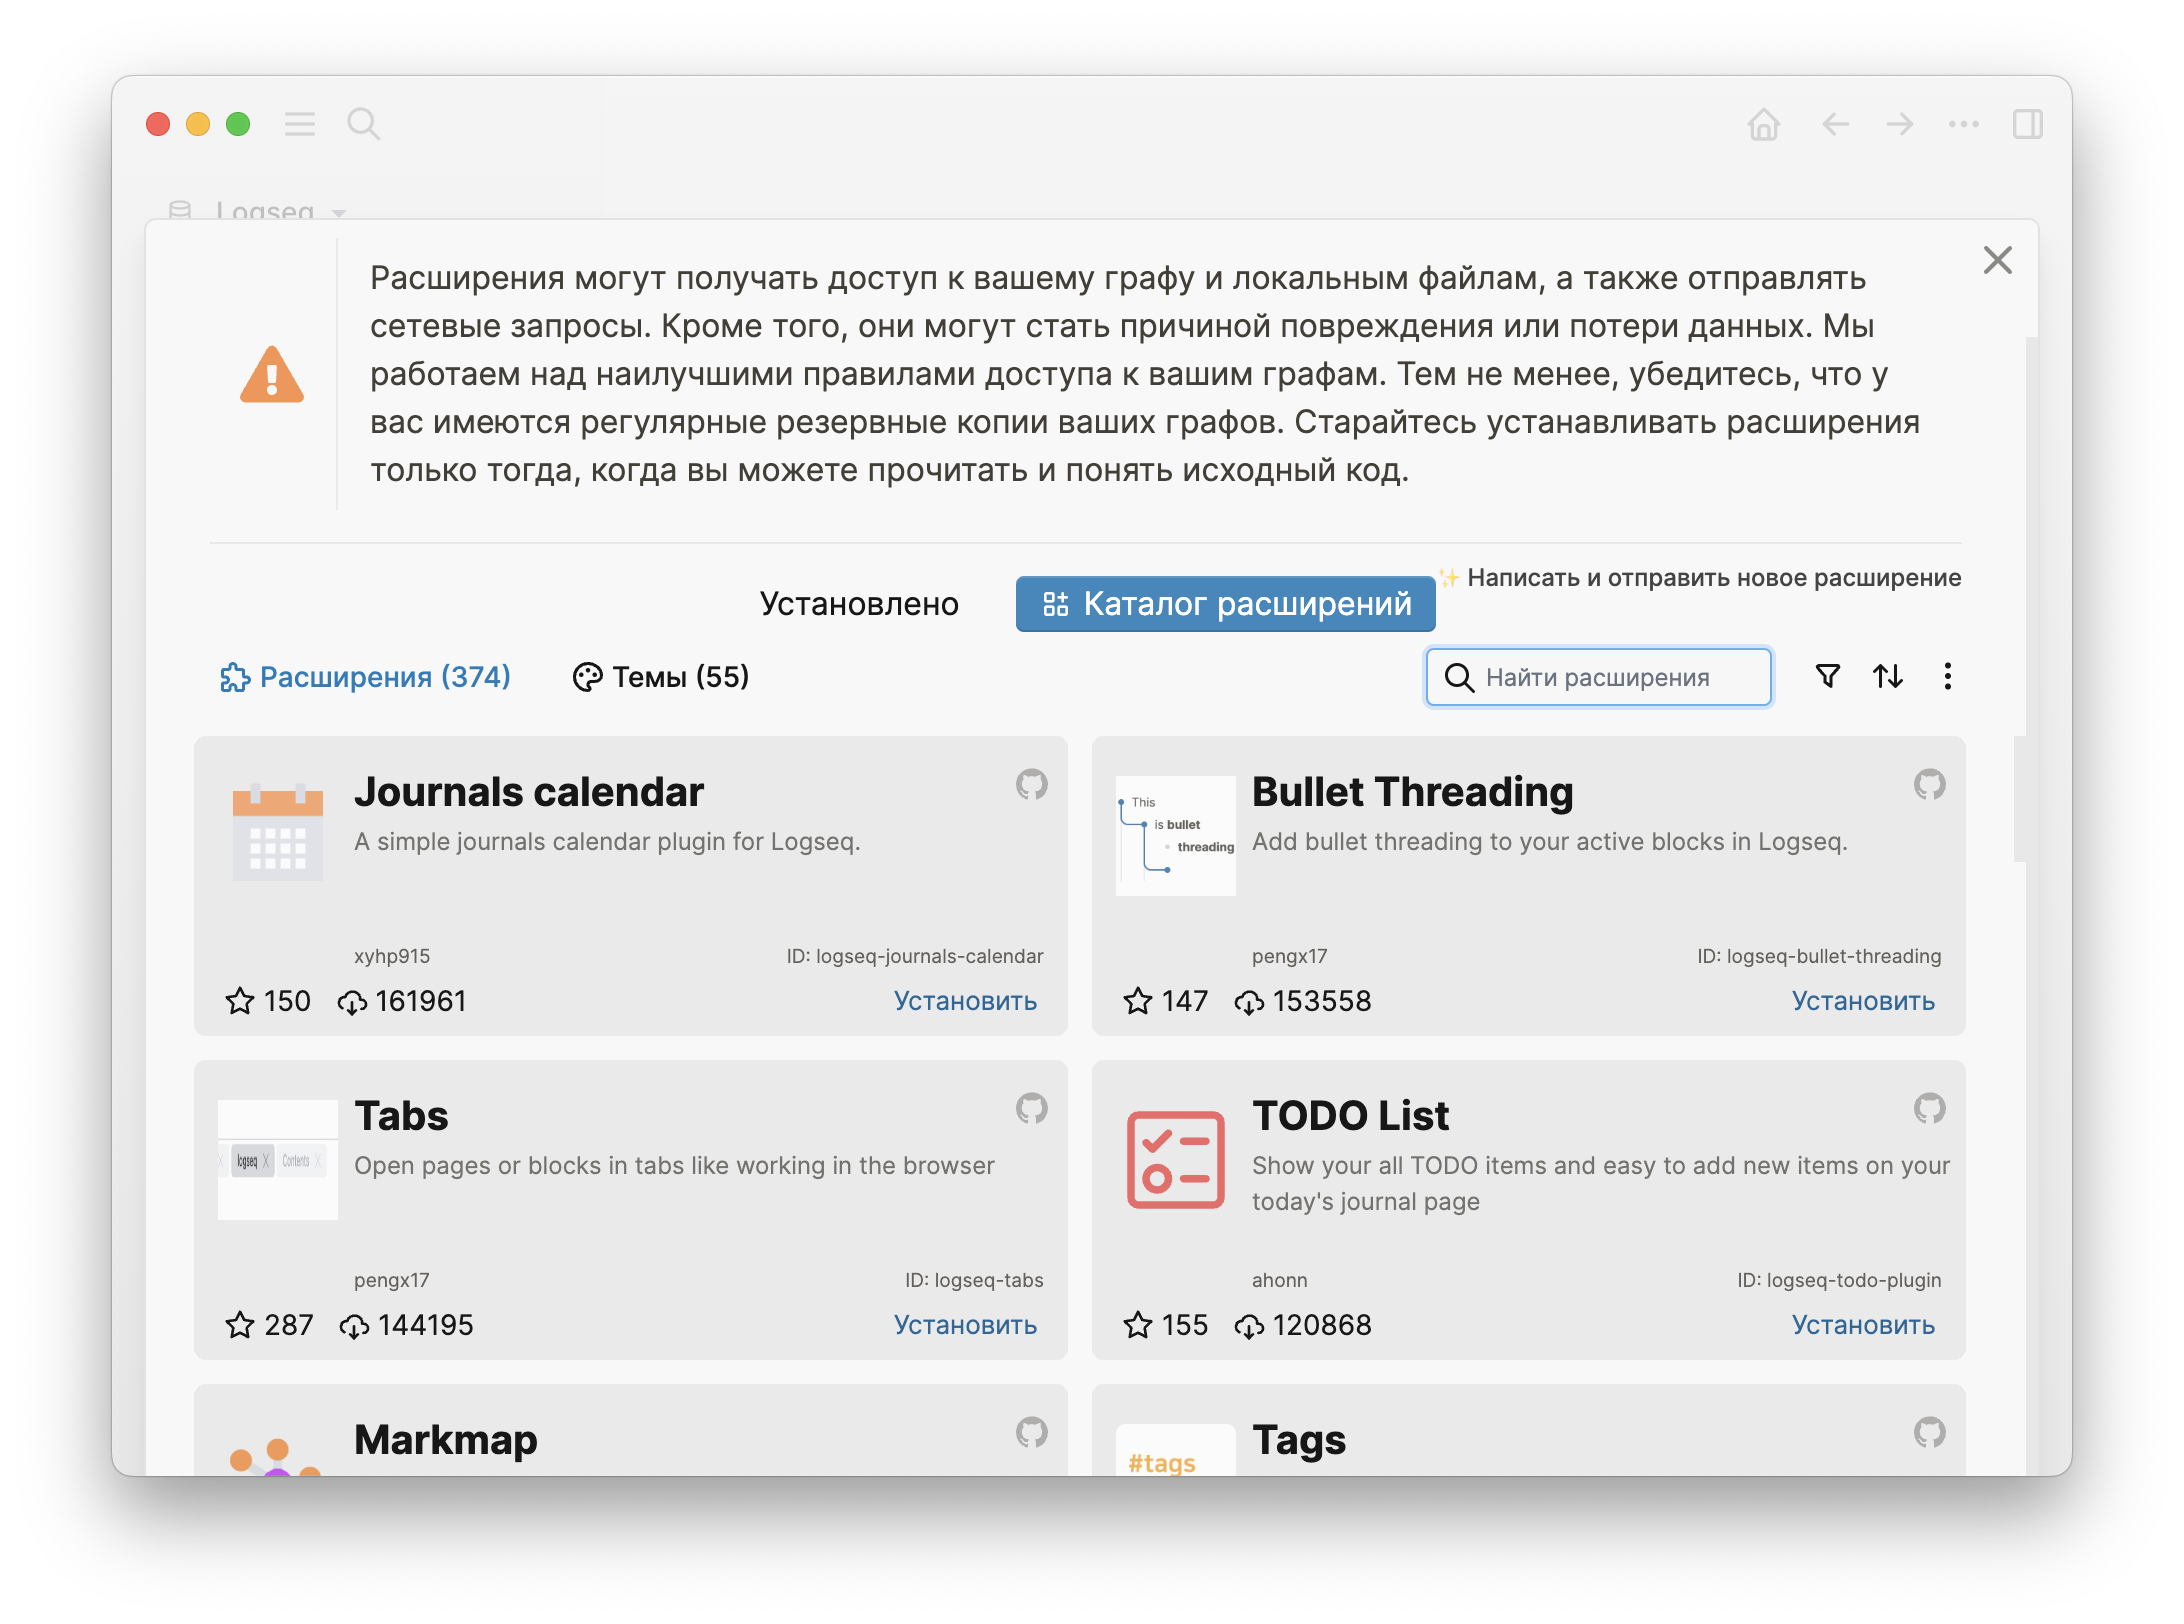Open GitHub repo for Journals calendar
This screenshot has width=2184, height=1624.
(x=1031, y=785)
